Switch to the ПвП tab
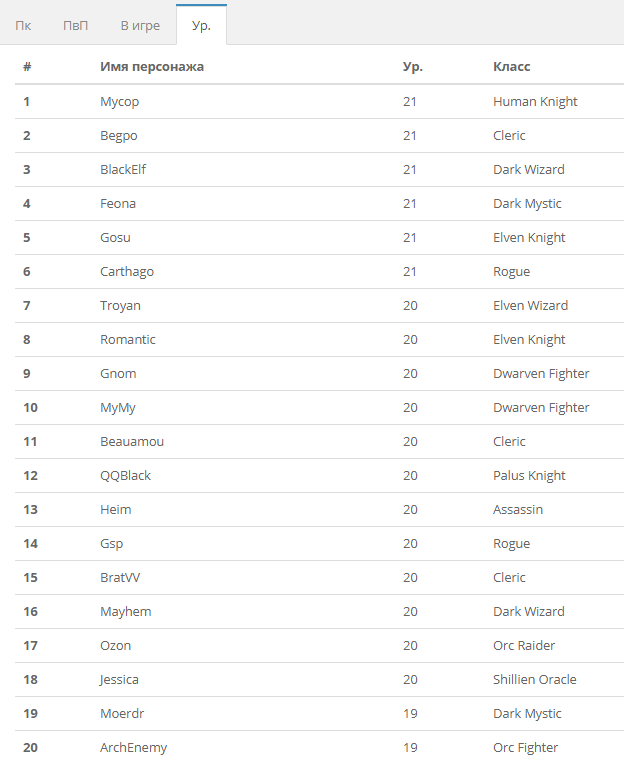The width and height of the screenshot is (624, 767). [x=75, y=25]
